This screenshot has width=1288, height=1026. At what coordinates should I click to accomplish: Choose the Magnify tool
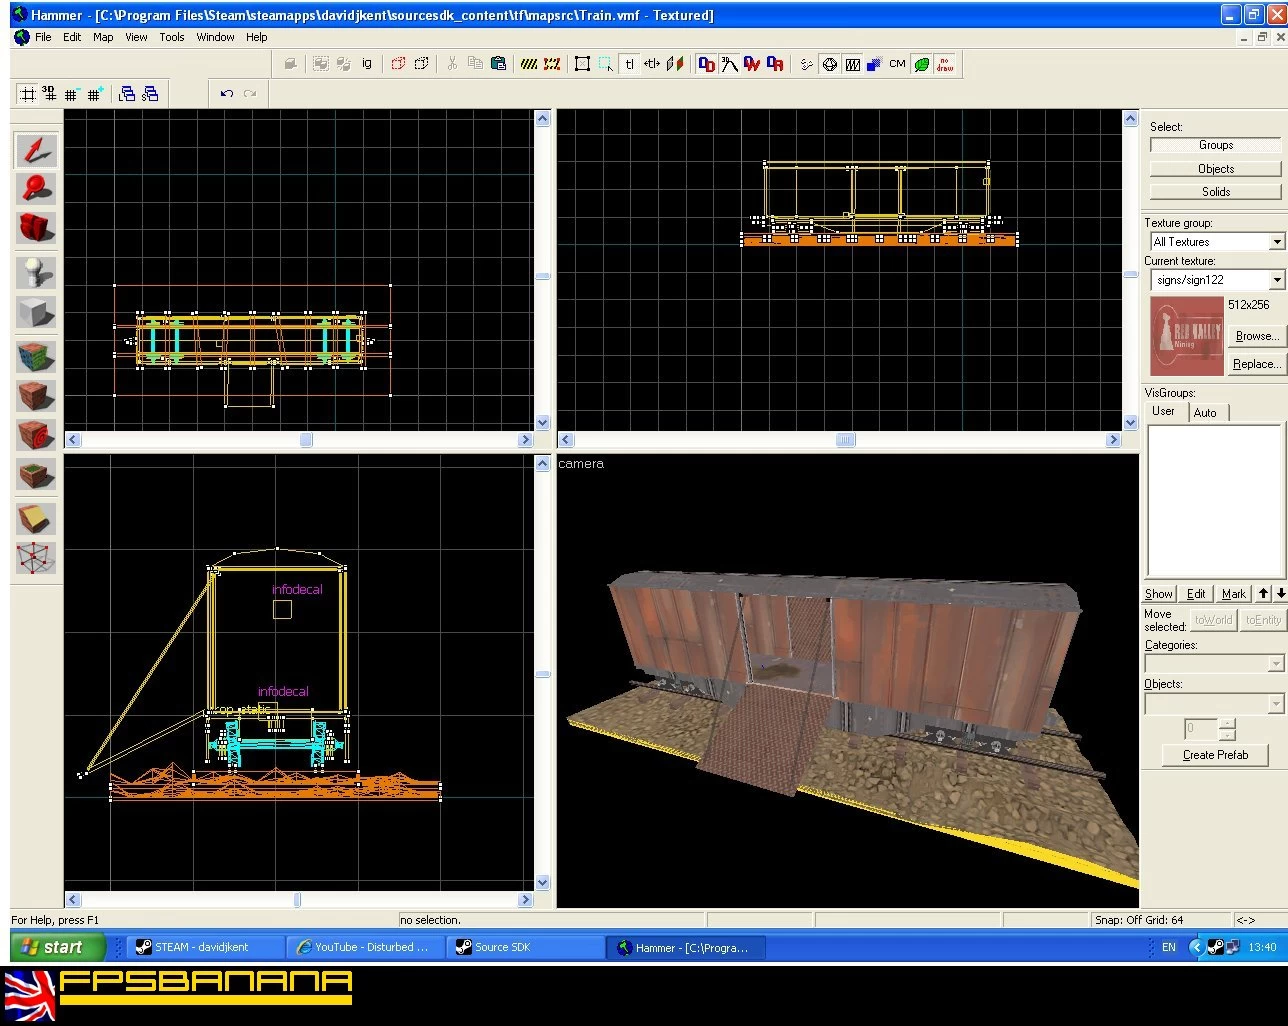click(x=36, y=189)
